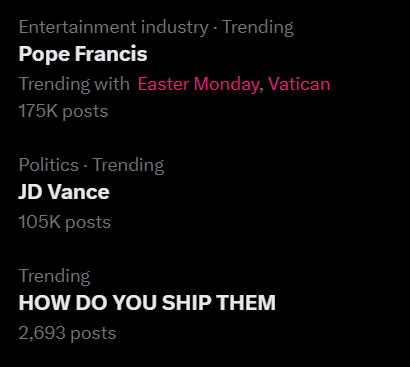Click 'Trending' beside Politics

coord(128,165)
